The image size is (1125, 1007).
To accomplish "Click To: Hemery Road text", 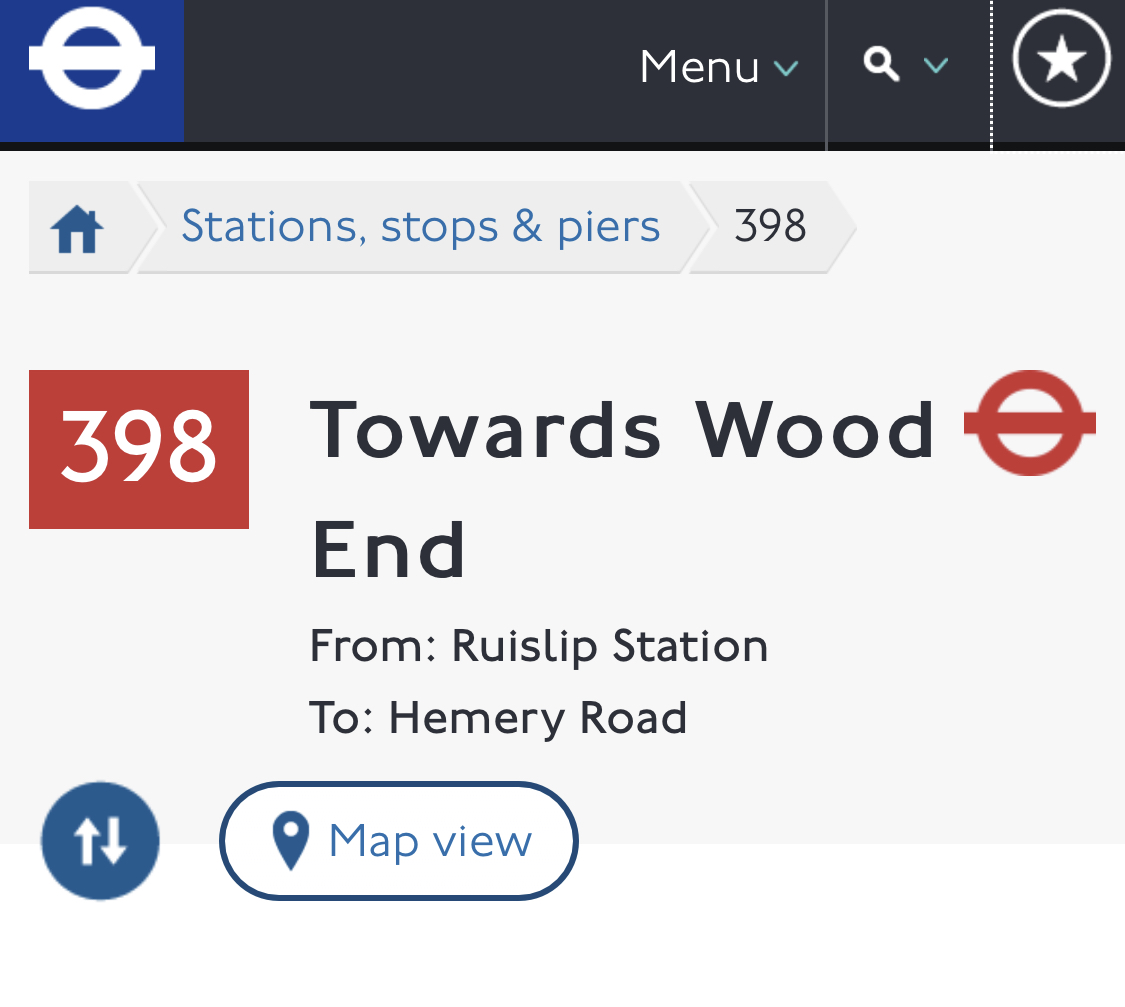I will coord(499,718).
